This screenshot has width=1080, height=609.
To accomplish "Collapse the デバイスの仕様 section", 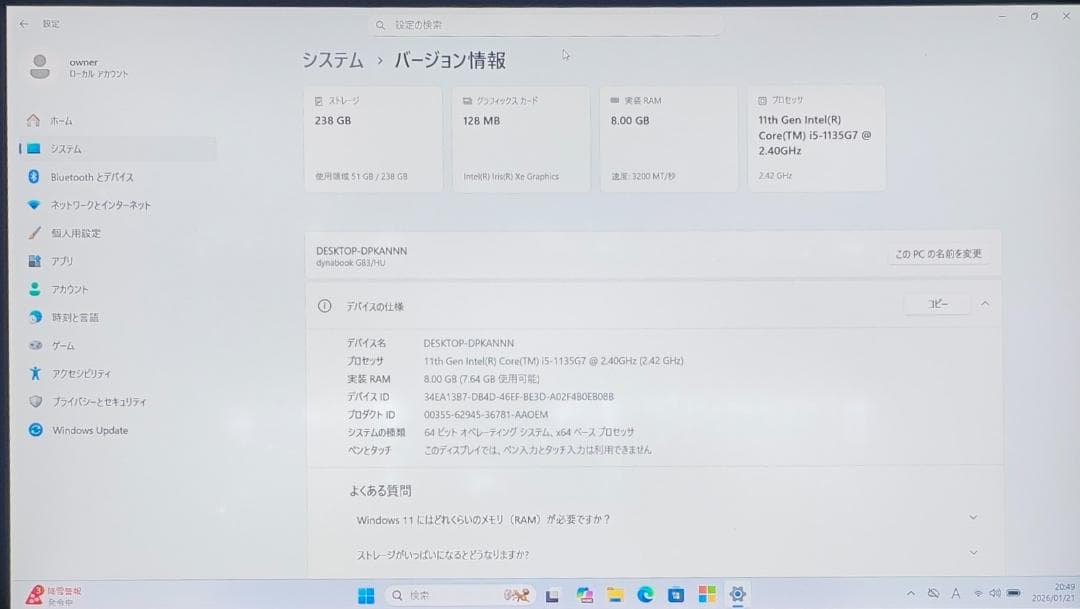I will point(985,303).
